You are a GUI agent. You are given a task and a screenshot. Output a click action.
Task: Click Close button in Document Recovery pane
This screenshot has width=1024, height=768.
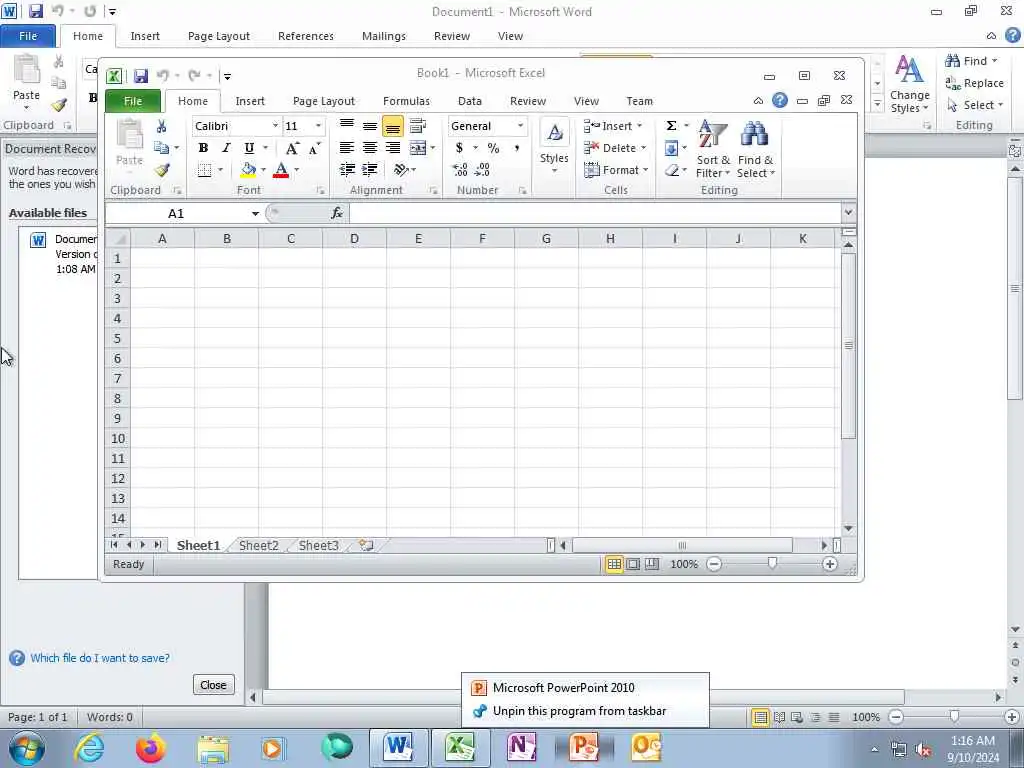tap(214, 685)
